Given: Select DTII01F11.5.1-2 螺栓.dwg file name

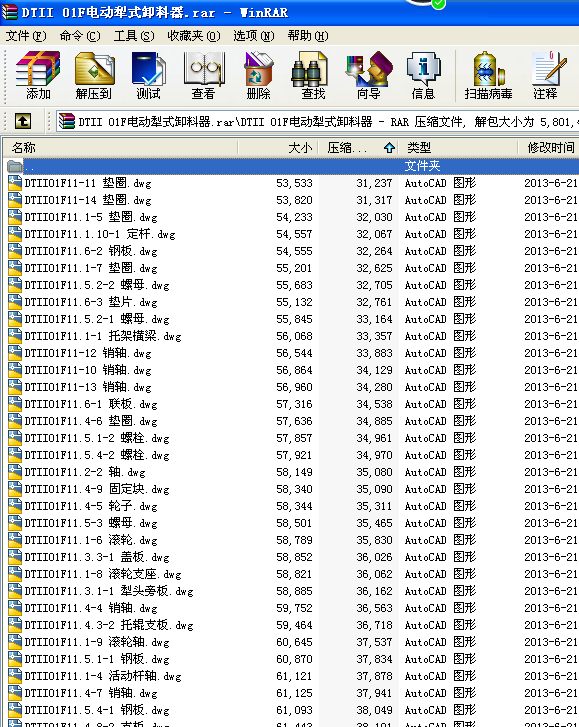Looking at the screenshot, I should 97,438.
